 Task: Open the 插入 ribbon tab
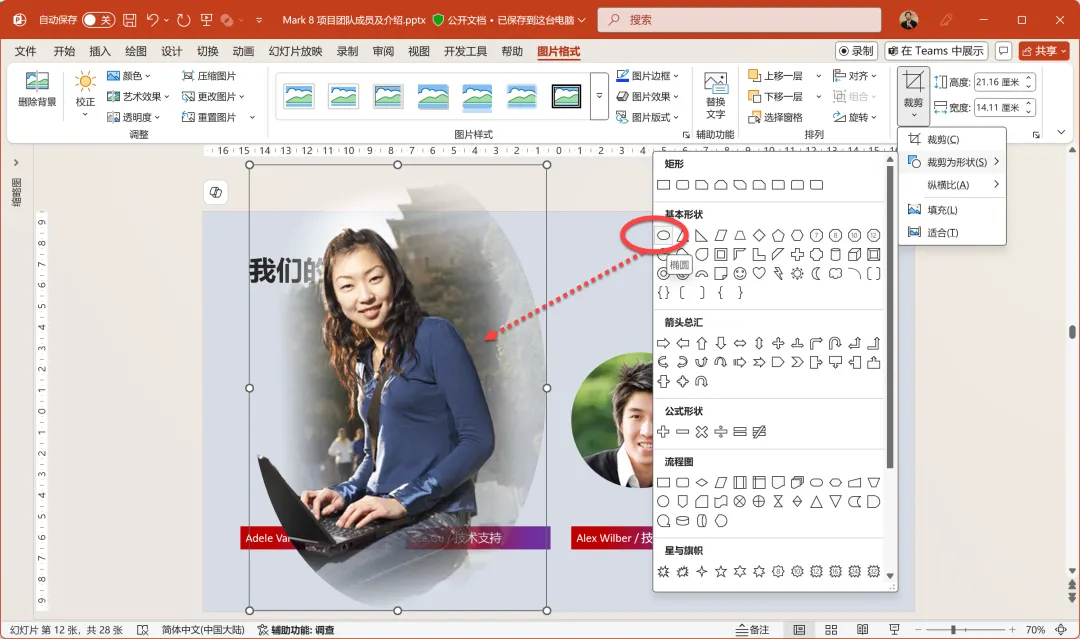point(100,51)
